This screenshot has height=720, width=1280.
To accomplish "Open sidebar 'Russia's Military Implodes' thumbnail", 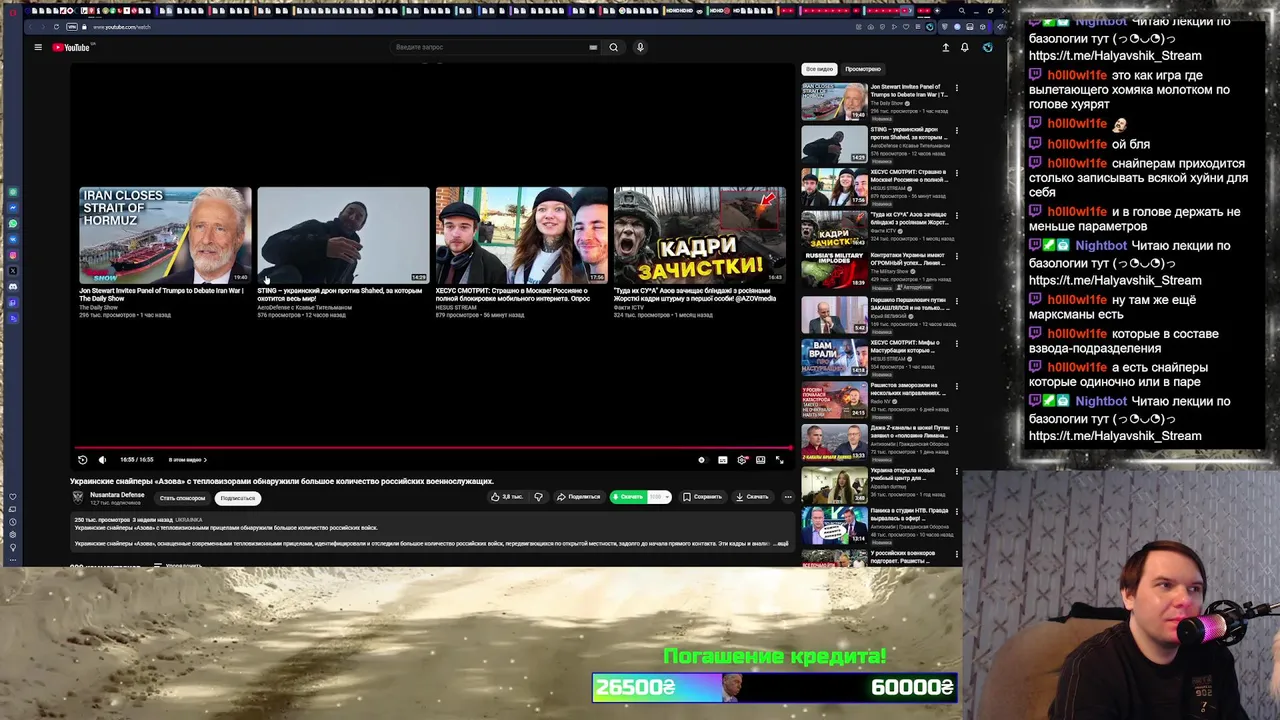I will tap(834, 272).
